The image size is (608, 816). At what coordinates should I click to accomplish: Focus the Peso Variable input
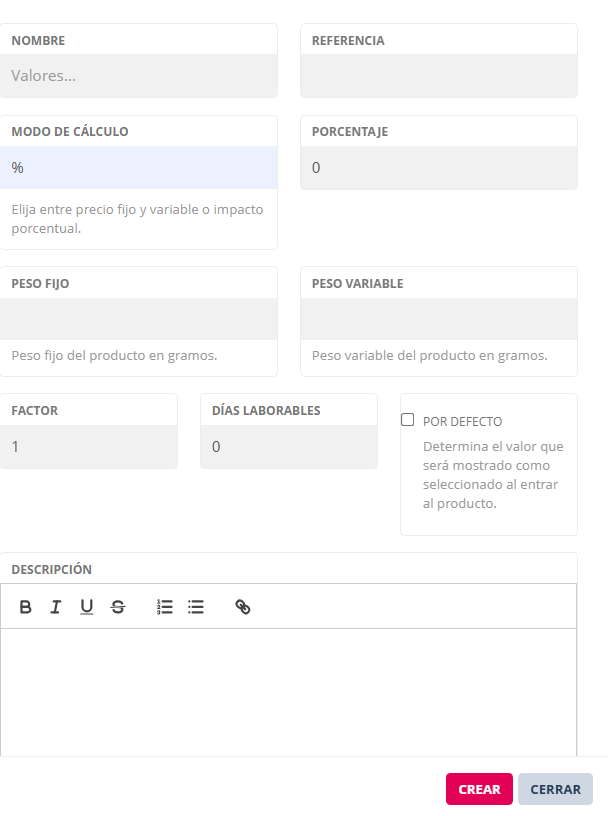[438, 319]
